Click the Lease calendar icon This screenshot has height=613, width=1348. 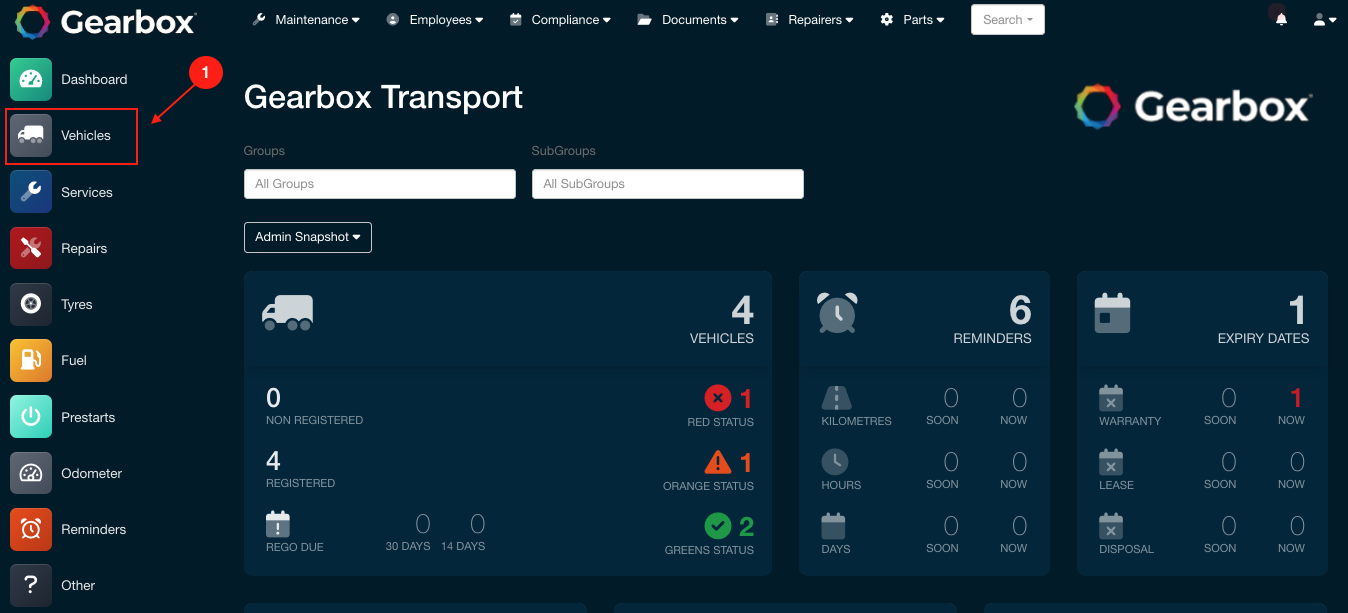[x=1111, y=462]
